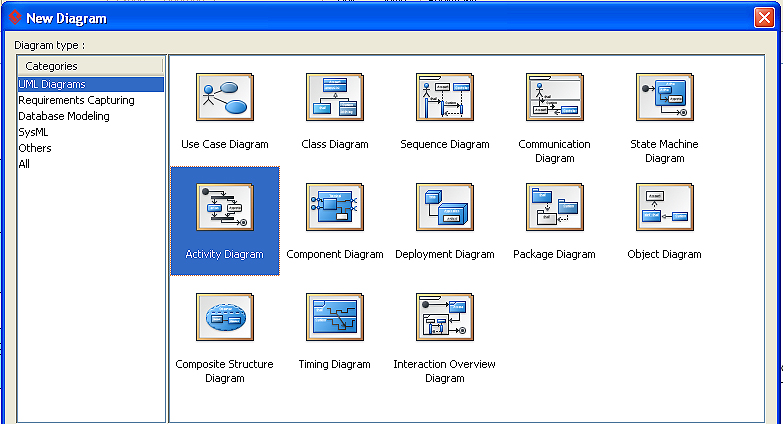Viewport: 783px width, 424px height.
Task: Pick the Interaction Overview Diagram icon
Action: point(444,317)
